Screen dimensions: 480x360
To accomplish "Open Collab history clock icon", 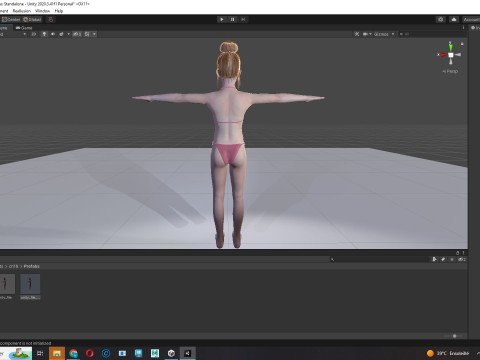I will point(441,19).
